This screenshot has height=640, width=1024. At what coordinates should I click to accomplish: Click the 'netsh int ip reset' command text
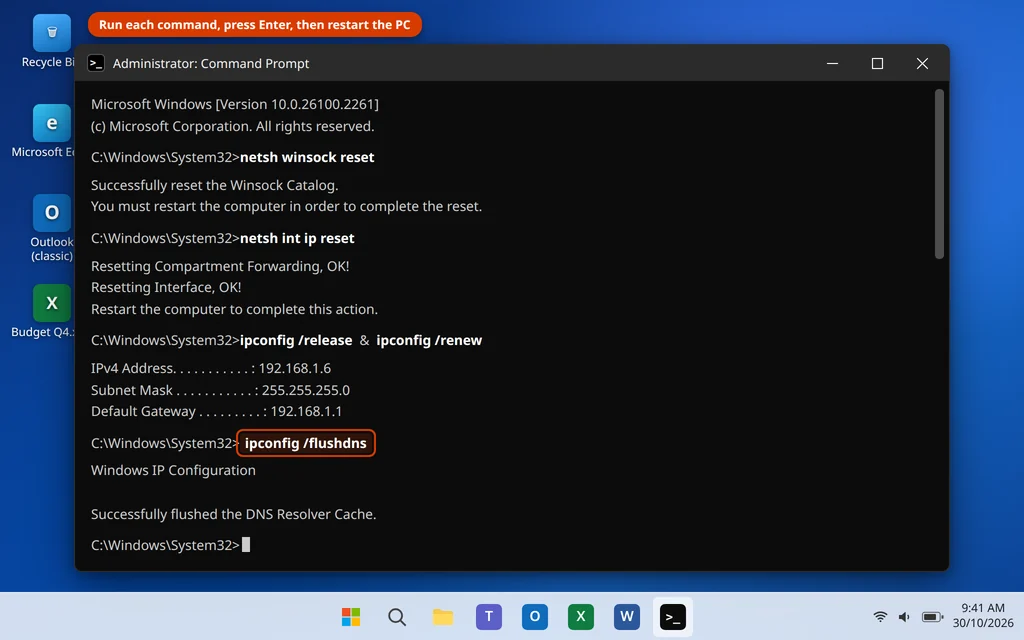coord(297,238)
